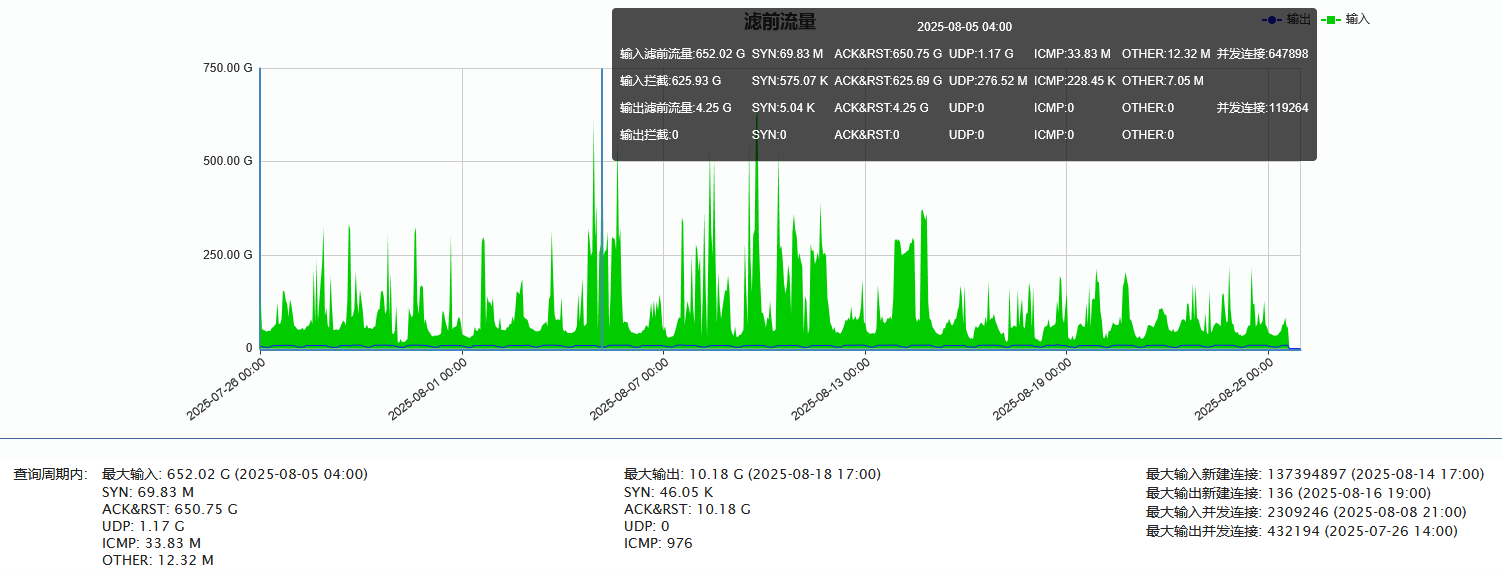Click the 最大输出 10.18 G summary line
Viewport: 1502px width, 572px height.
[x=752, y=474]
